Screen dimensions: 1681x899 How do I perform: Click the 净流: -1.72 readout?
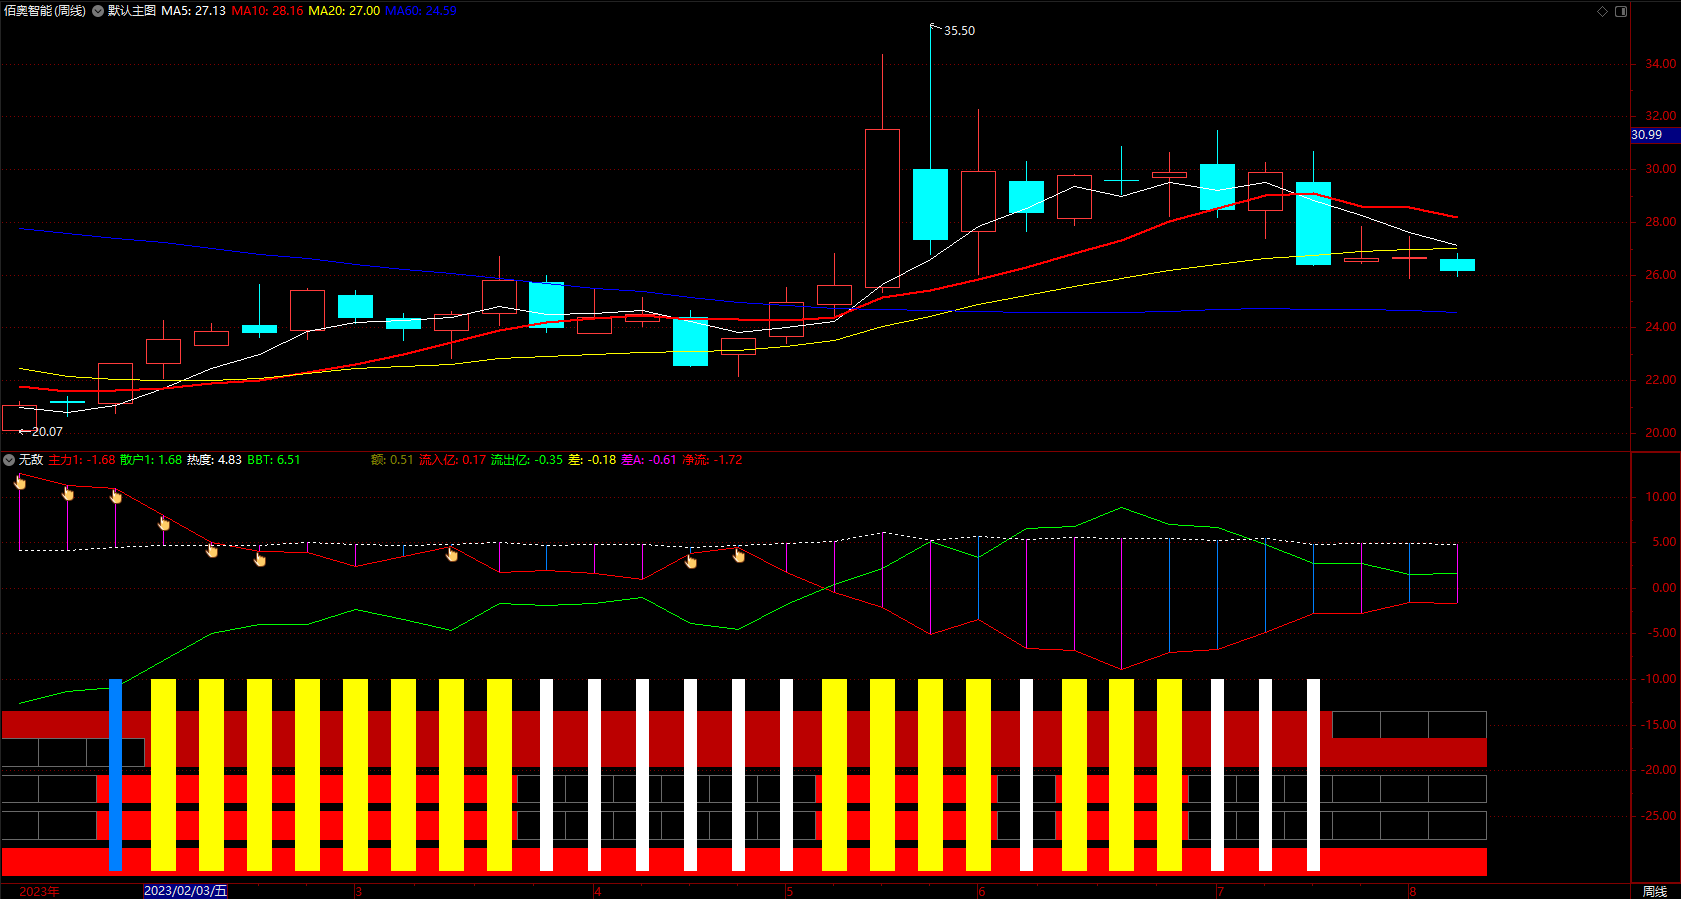click(712, 460)
